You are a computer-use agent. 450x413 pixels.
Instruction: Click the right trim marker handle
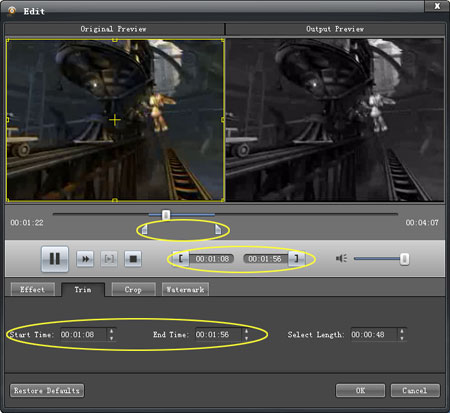pyautogui.click(x=218, y=229)
